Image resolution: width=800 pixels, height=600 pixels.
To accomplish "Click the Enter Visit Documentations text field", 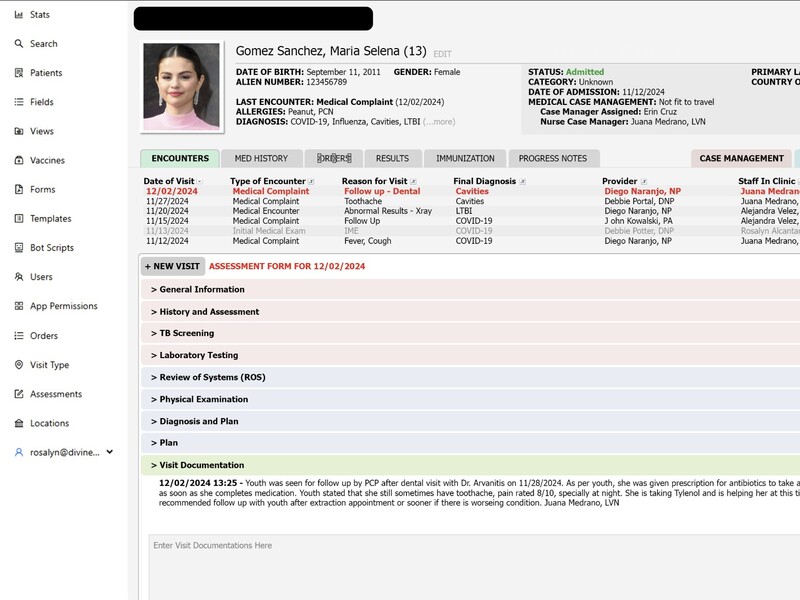I will [470, 565].
